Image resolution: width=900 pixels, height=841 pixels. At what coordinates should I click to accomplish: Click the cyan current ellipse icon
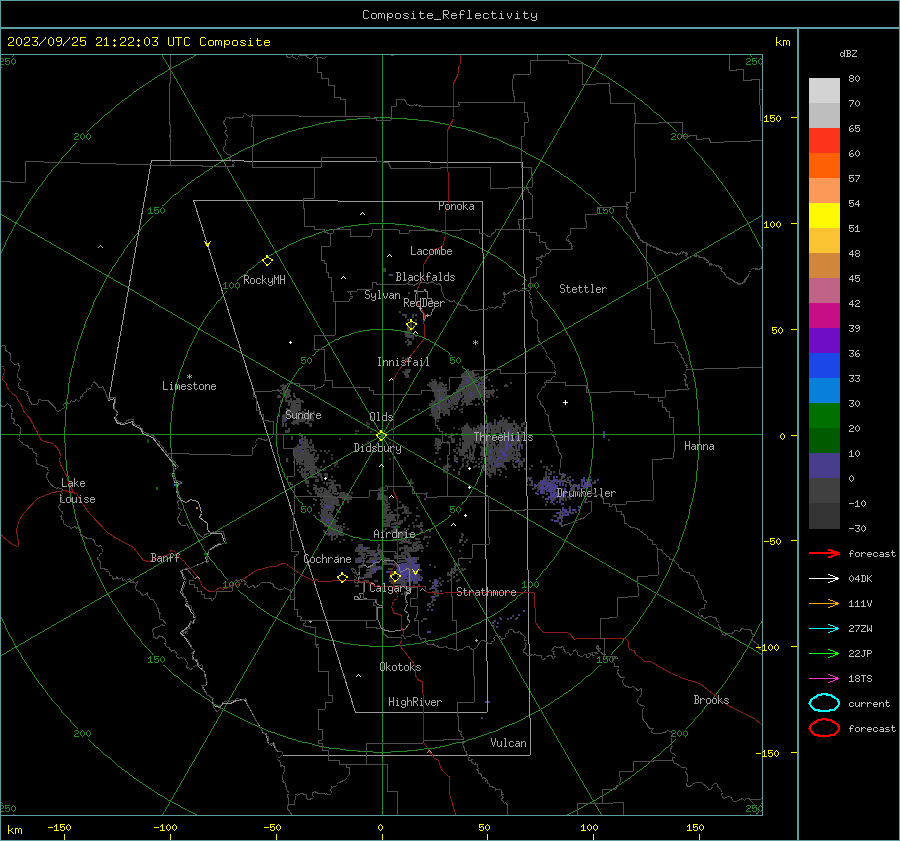(x=824, y=703)
